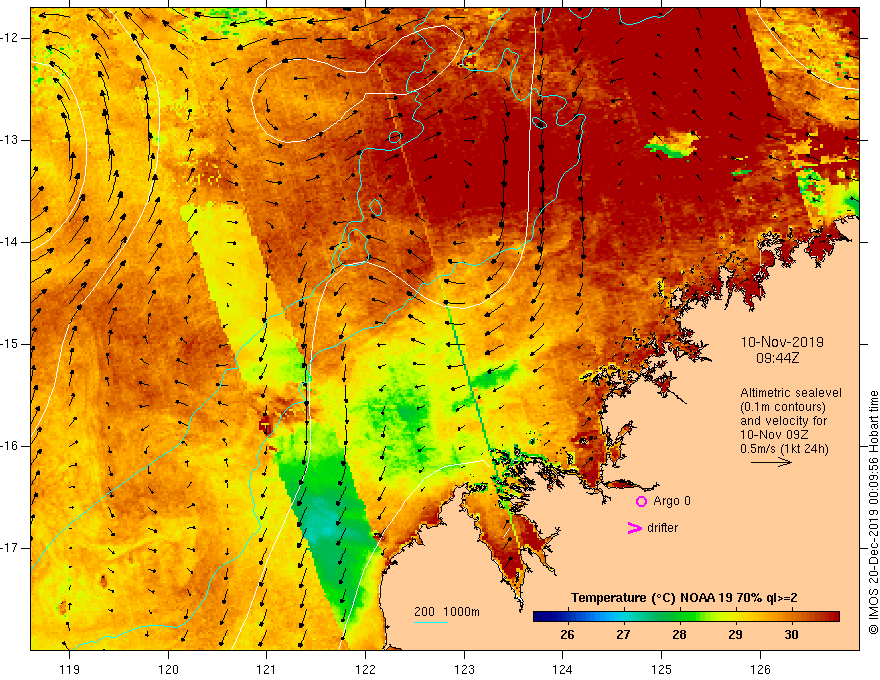
Task: Click the 30 label under the color bar
Action: pos(791,635)
